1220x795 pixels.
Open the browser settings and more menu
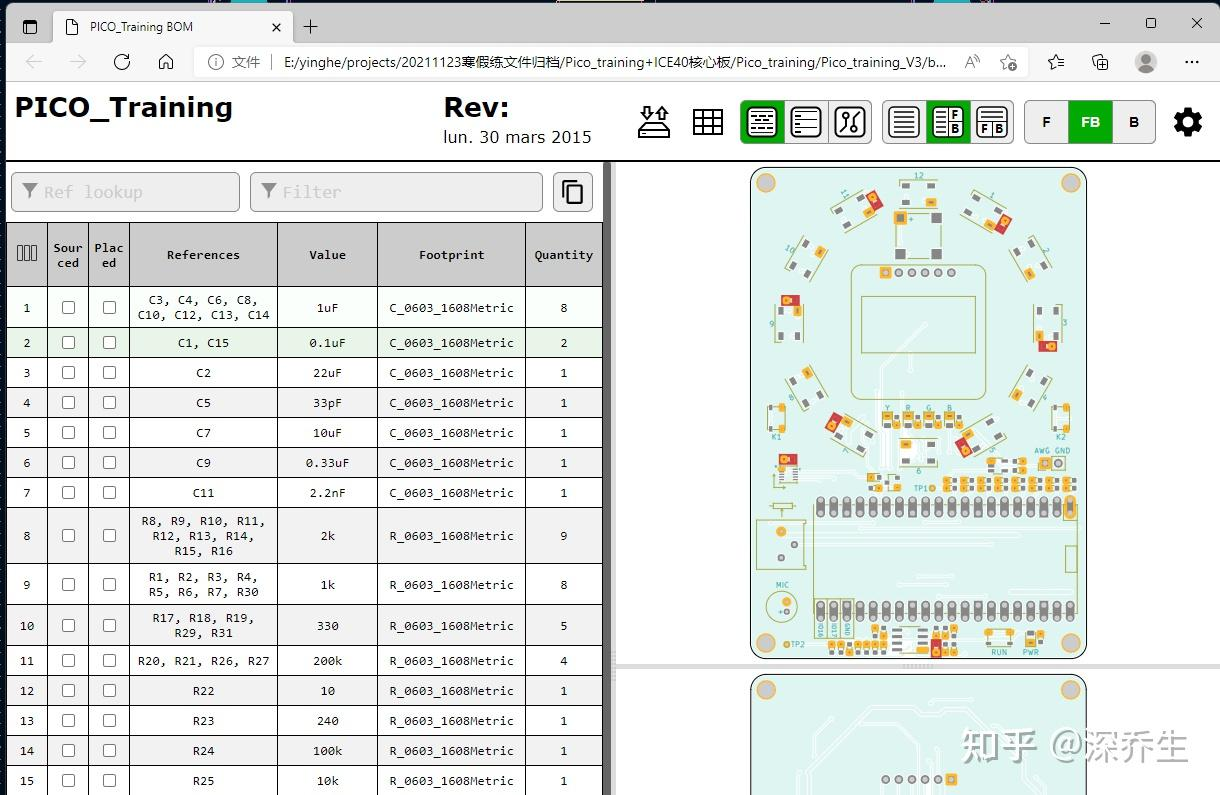1192,62
